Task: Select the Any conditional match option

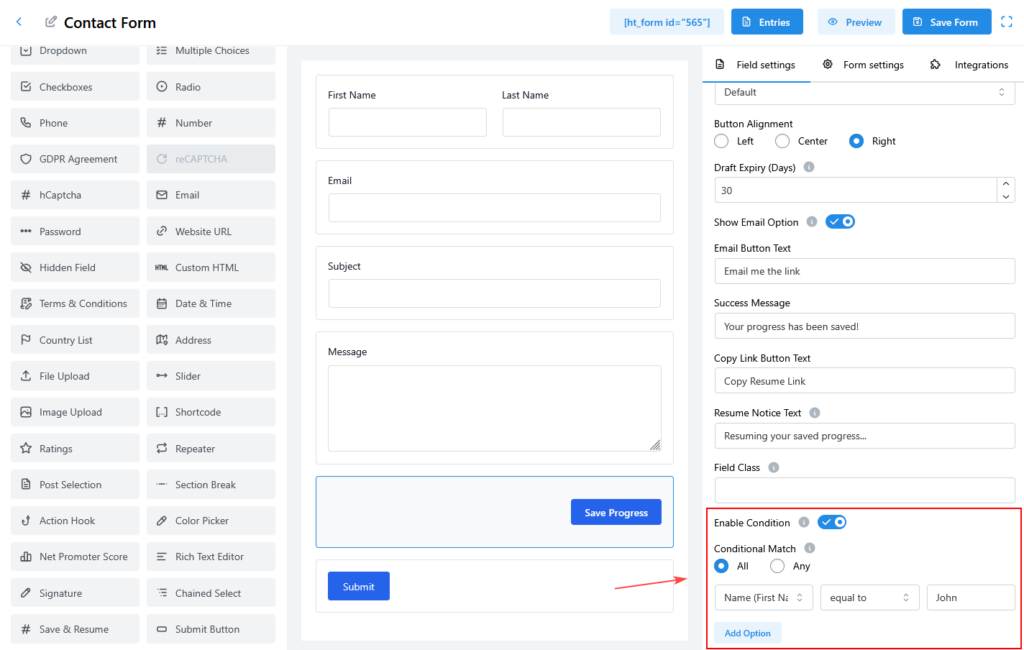Action: (777, 566)
